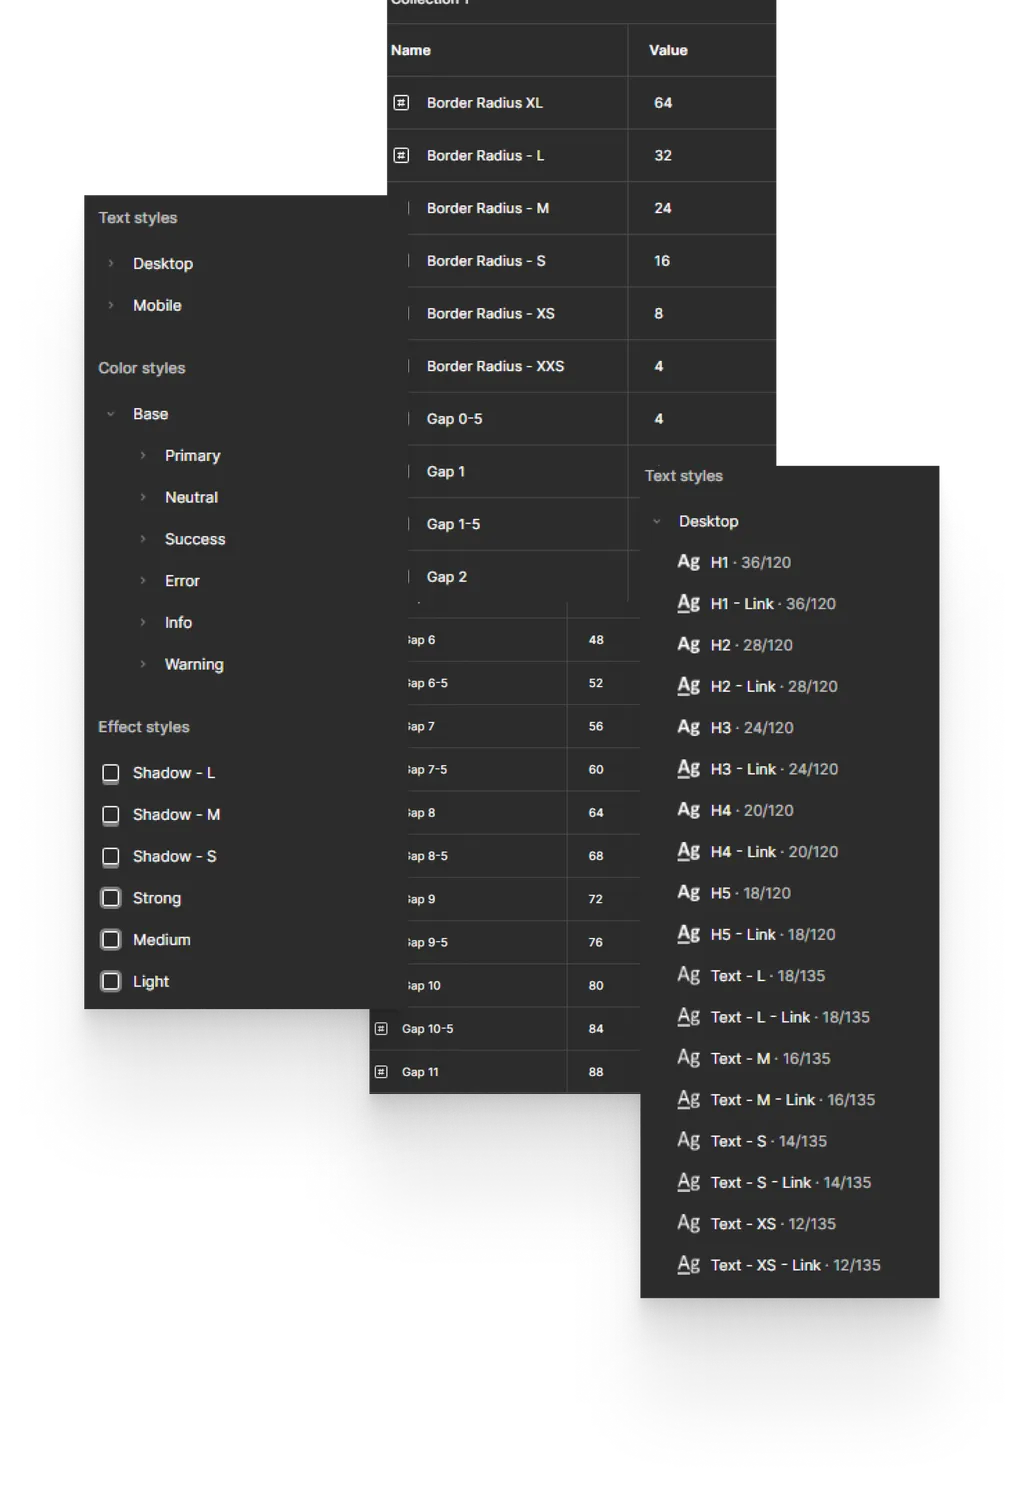The height and width of the screenshot is (1488, 1024).
Task: Click the Name column header
Action: (x=412, y=50)
